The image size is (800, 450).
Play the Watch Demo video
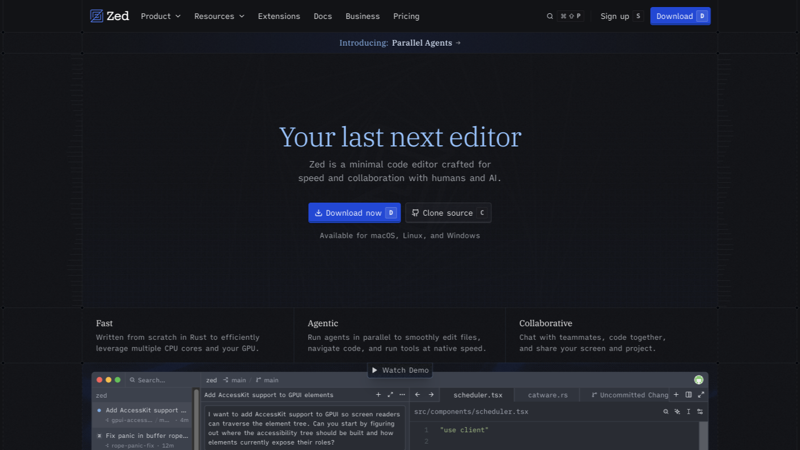tap(400, 370)
